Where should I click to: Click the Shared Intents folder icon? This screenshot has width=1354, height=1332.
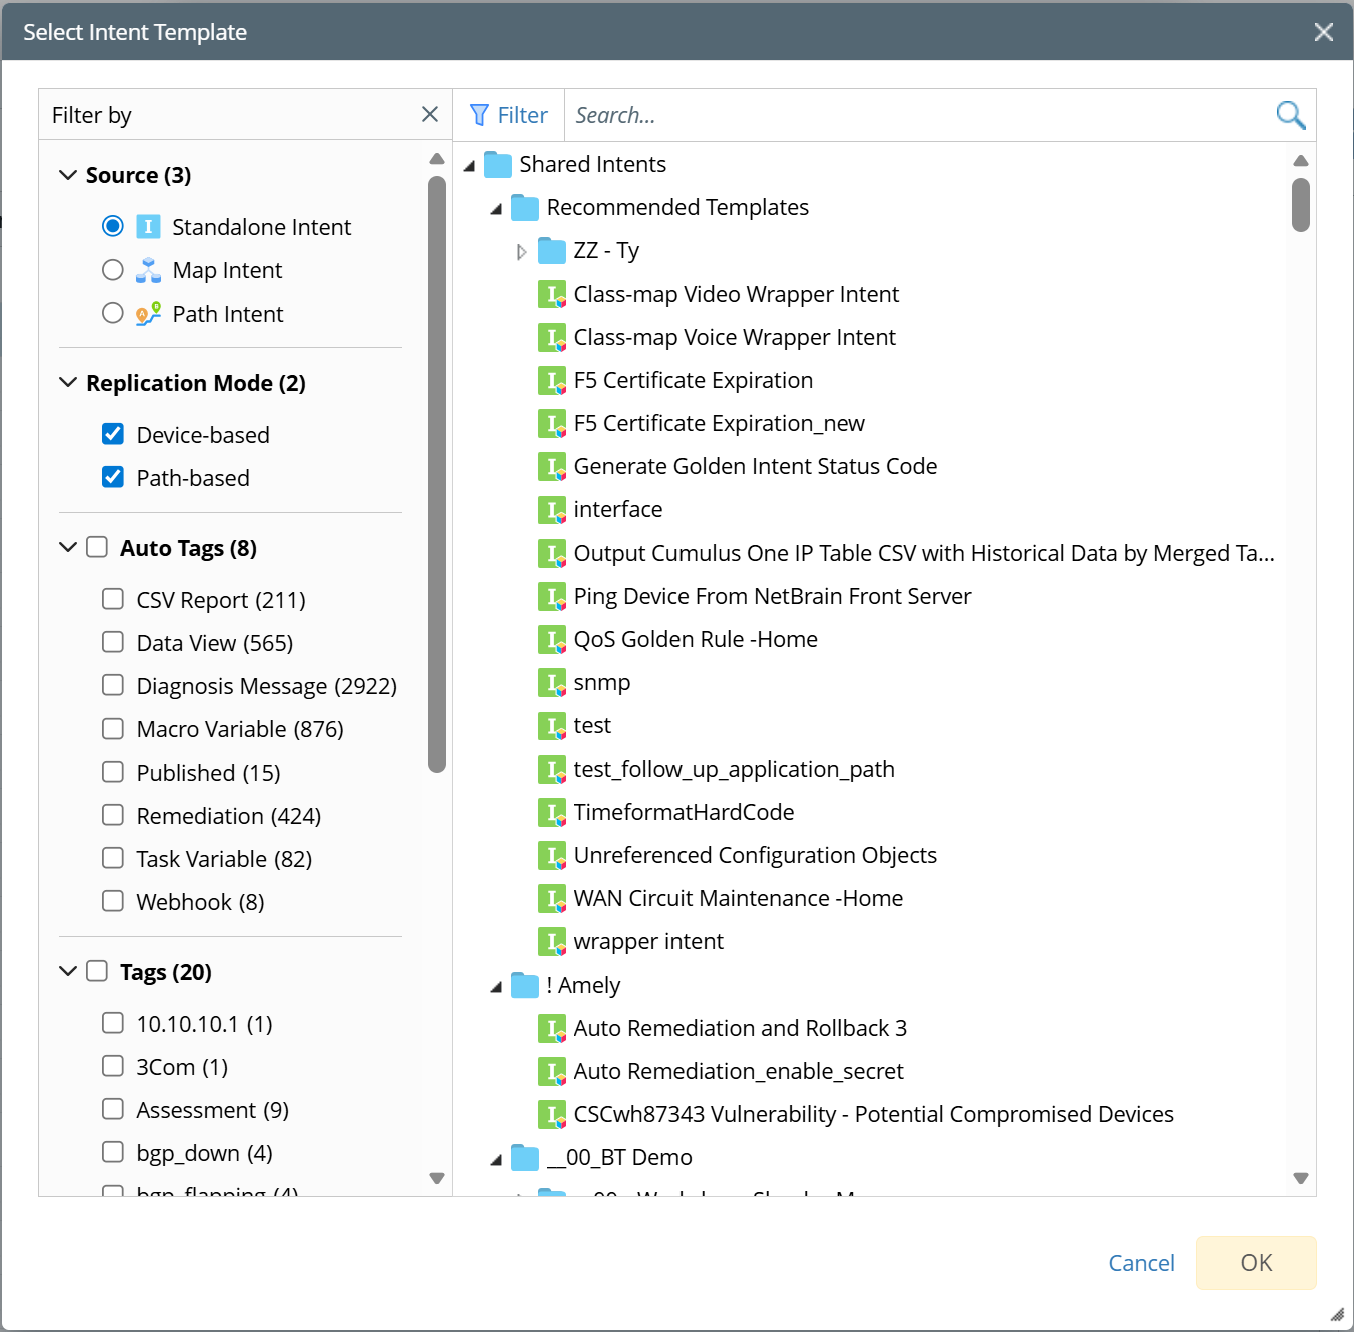pos(498,164)
